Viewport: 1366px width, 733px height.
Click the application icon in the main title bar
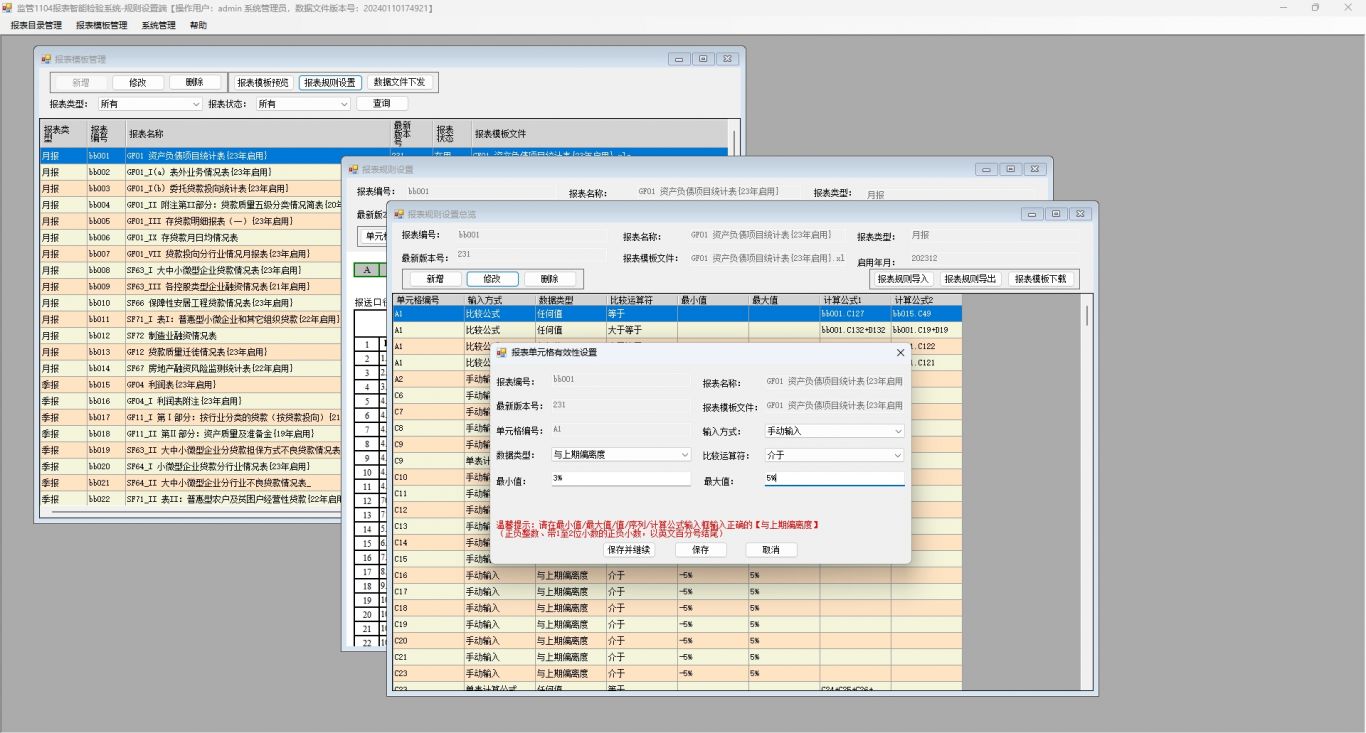8,8
